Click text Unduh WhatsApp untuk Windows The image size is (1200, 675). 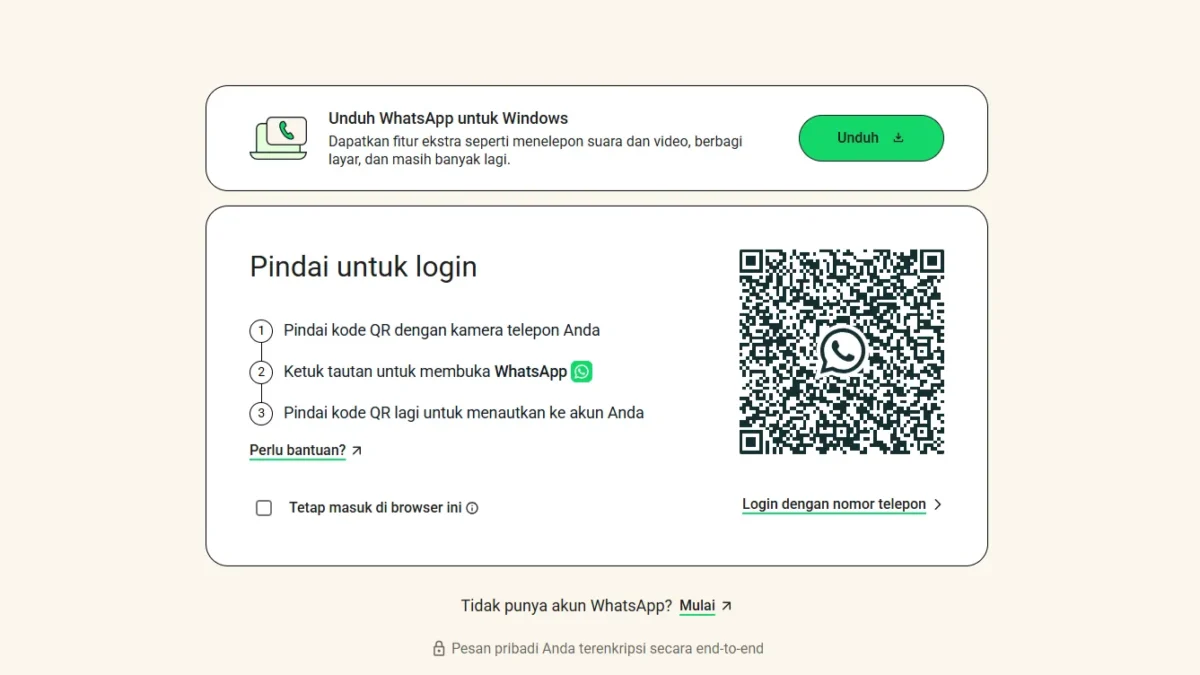coord(448,118)
